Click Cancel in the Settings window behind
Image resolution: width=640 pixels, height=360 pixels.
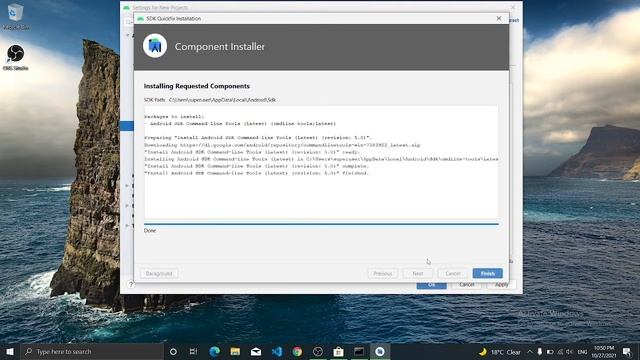[x=467, y=285]
